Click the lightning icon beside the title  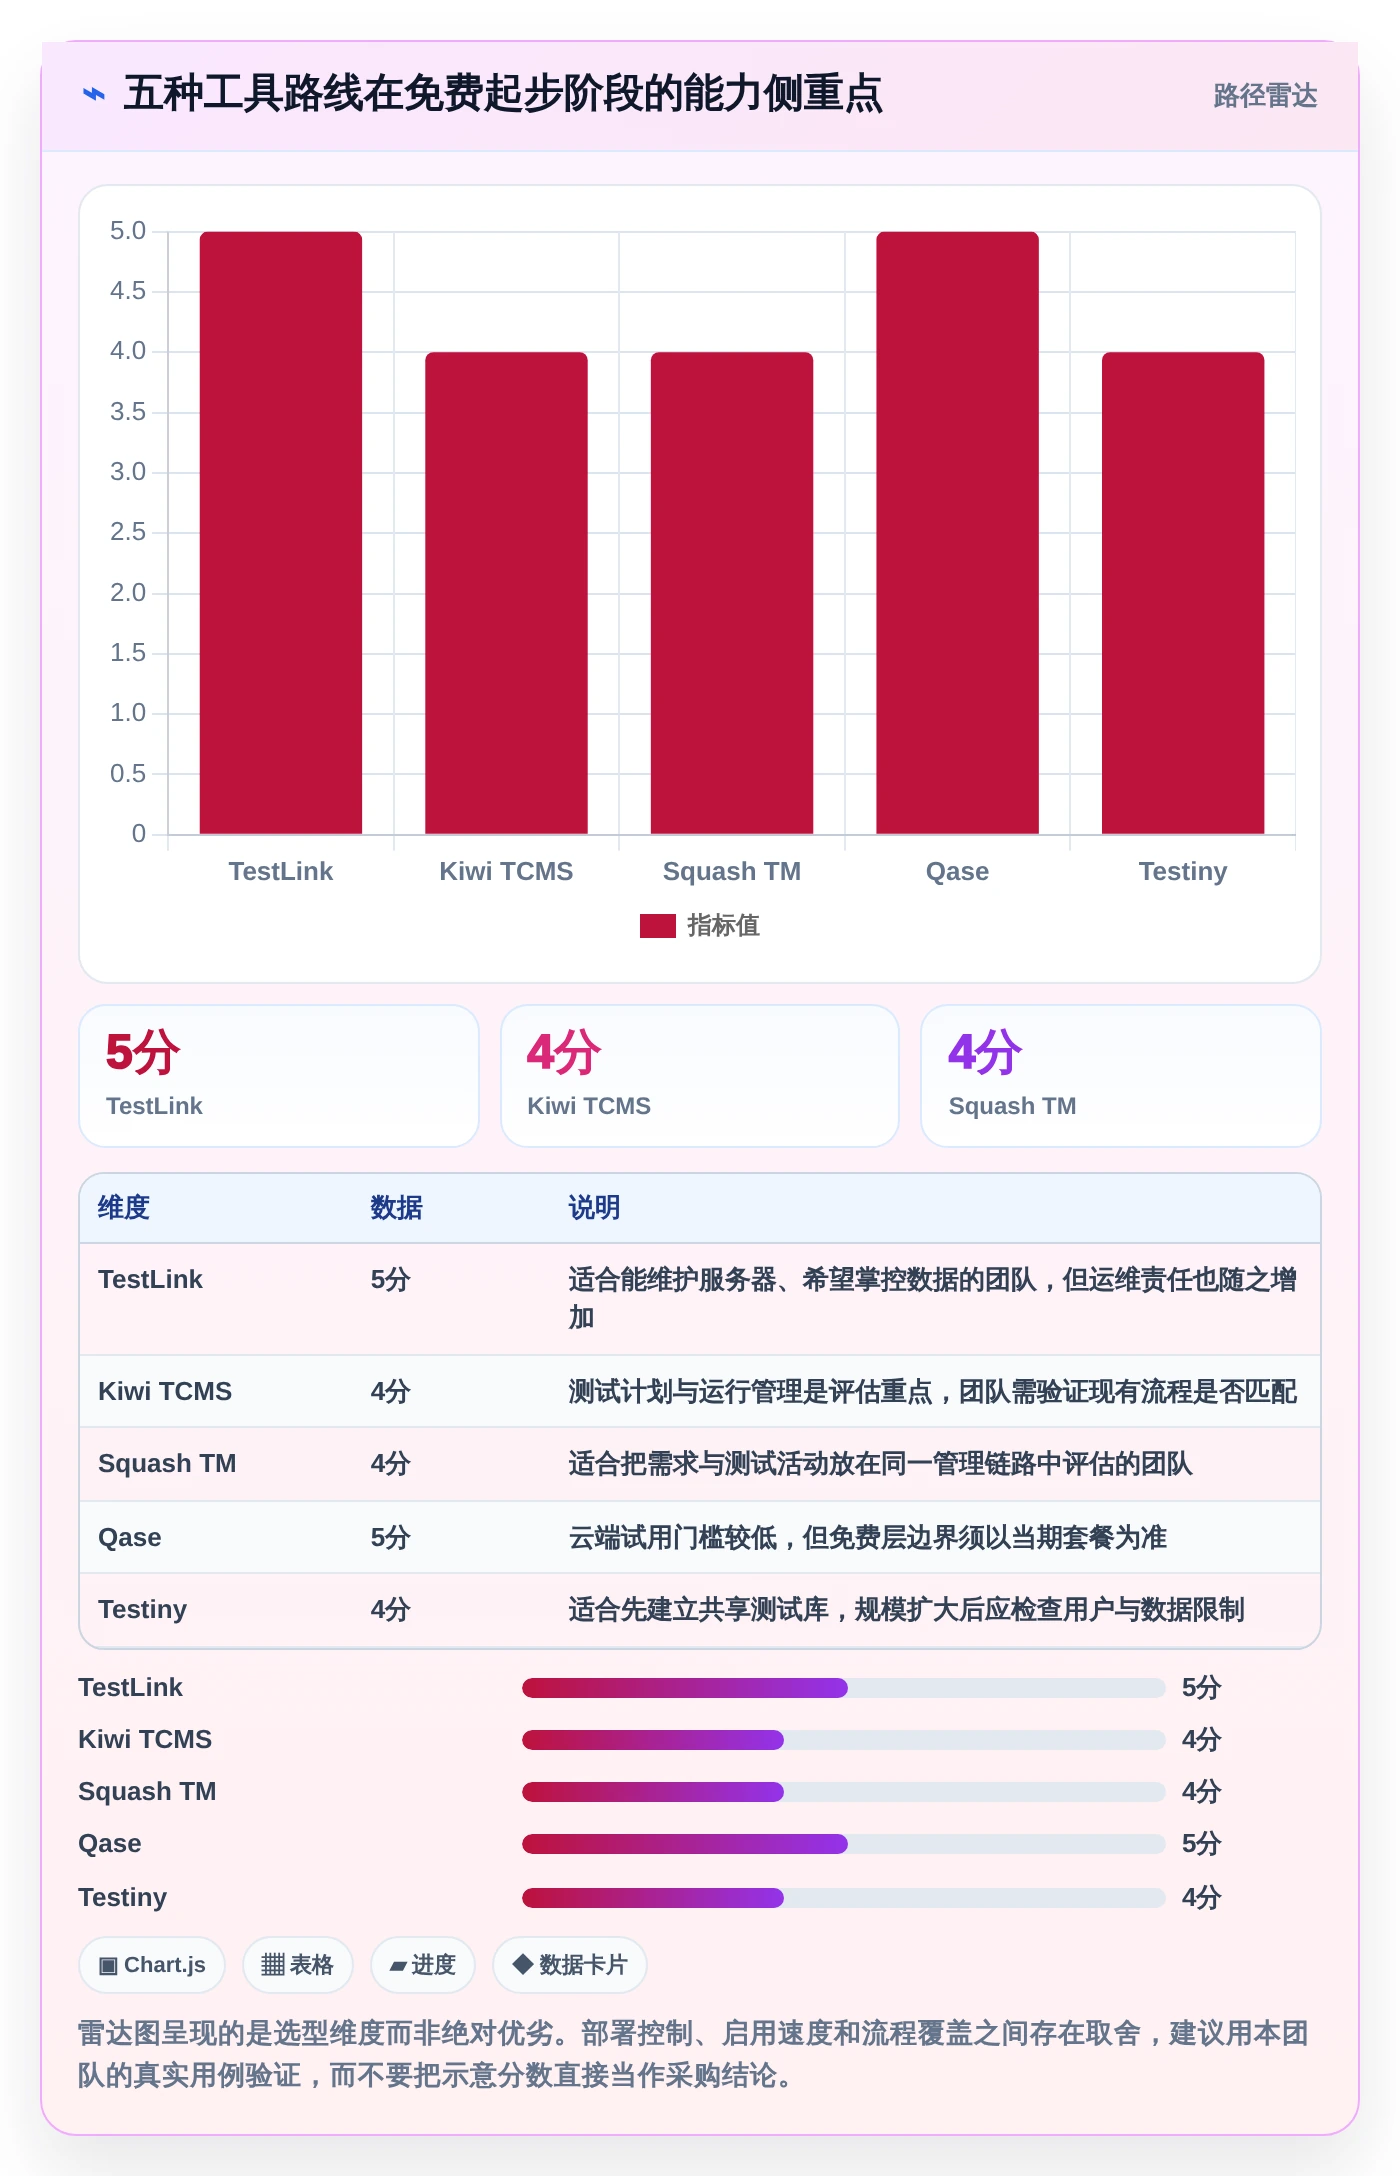tap(93, 95)
